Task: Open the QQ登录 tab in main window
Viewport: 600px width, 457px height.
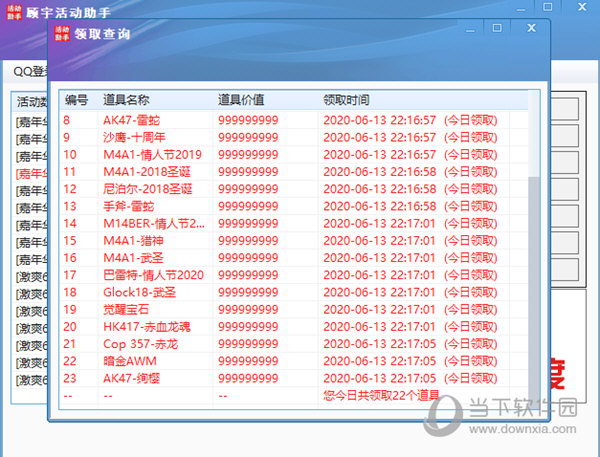Action: click(x=30, y=72)
